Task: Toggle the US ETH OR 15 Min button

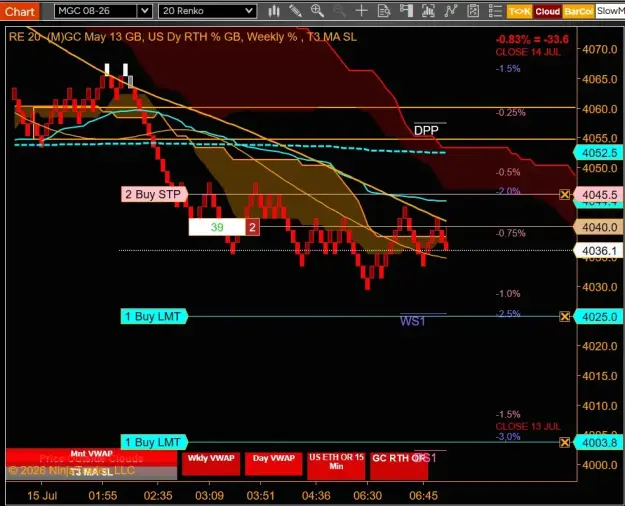Action: pos(336,465)
